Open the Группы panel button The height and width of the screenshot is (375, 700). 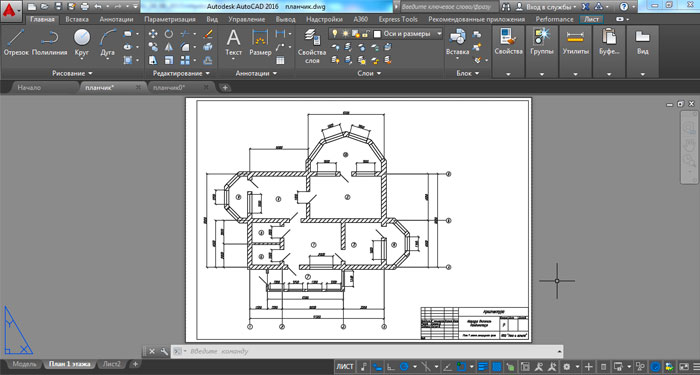(542, 51)
